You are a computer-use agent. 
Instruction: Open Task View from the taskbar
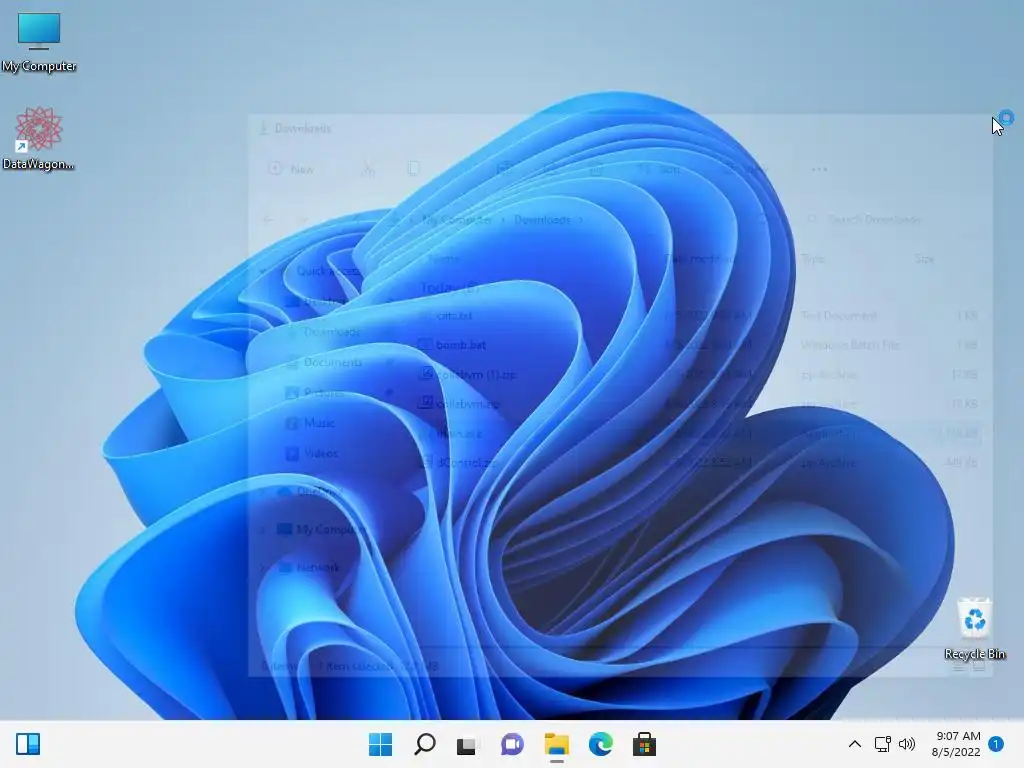coord(468,744)
